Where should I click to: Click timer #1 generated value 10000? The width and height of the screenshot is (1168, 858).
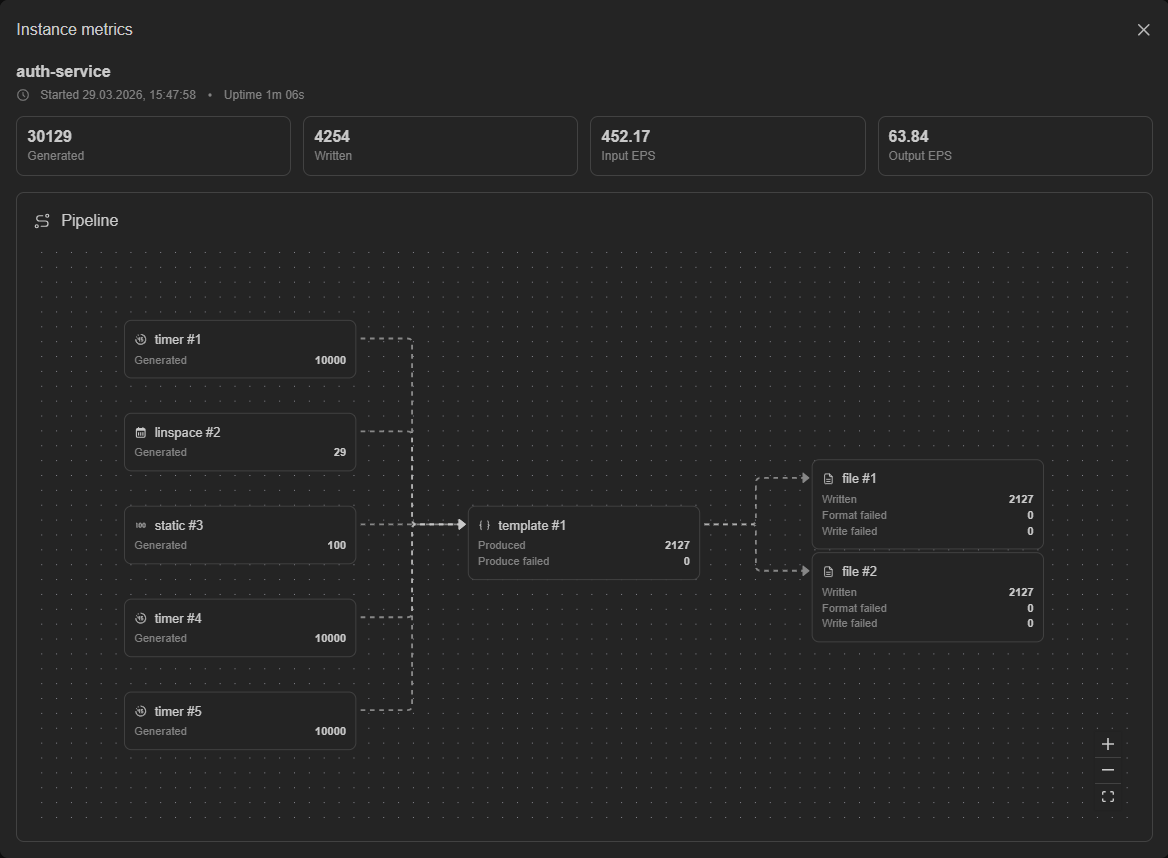(x=330, y=360)
